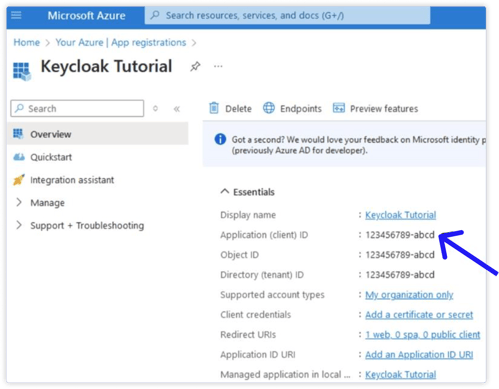Go to the Home breadcrumb
Viewport: 499px width, 389px height.
27,43
